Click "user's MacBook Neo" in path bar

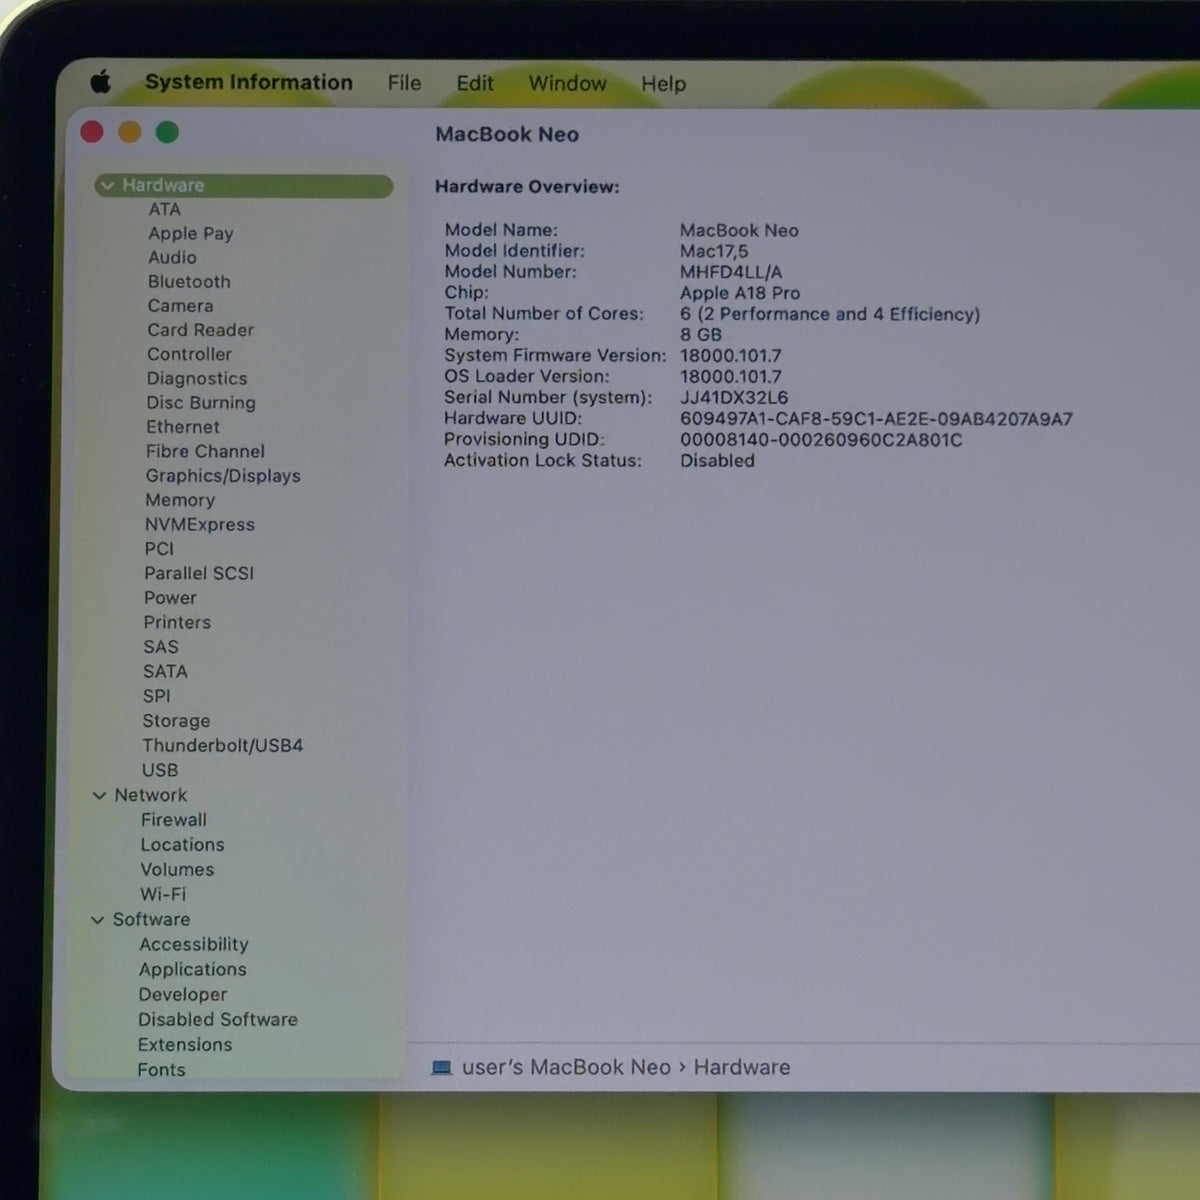point(566,1068)
